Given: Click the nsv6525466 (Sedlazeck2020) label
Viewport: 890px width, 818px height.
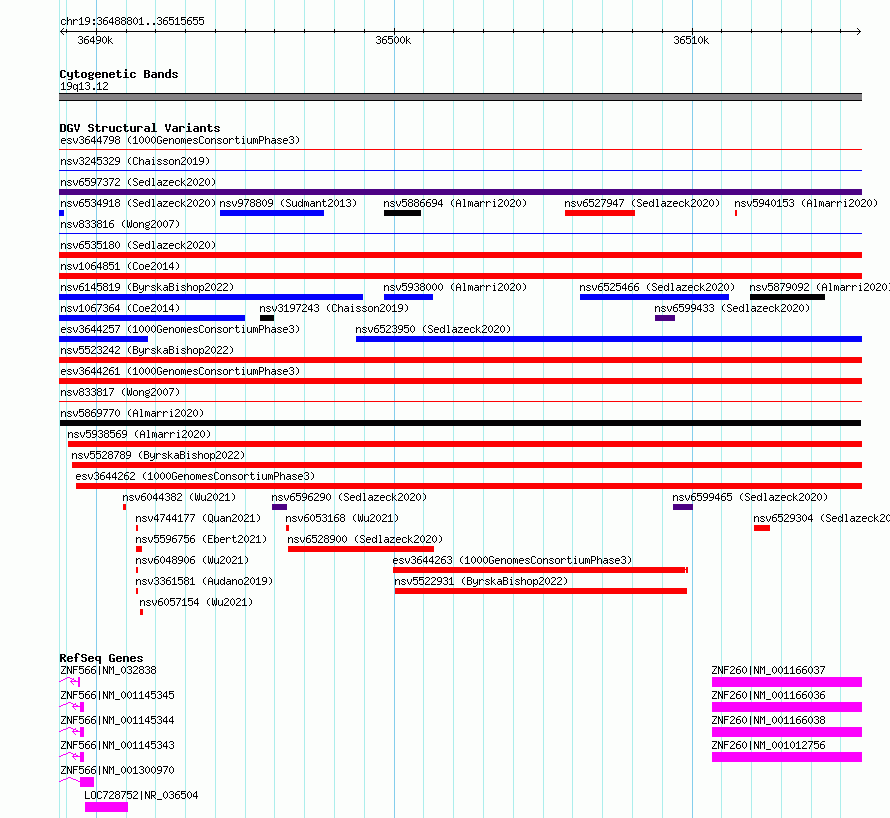Looking at the screenshot, I should (657, 287).
